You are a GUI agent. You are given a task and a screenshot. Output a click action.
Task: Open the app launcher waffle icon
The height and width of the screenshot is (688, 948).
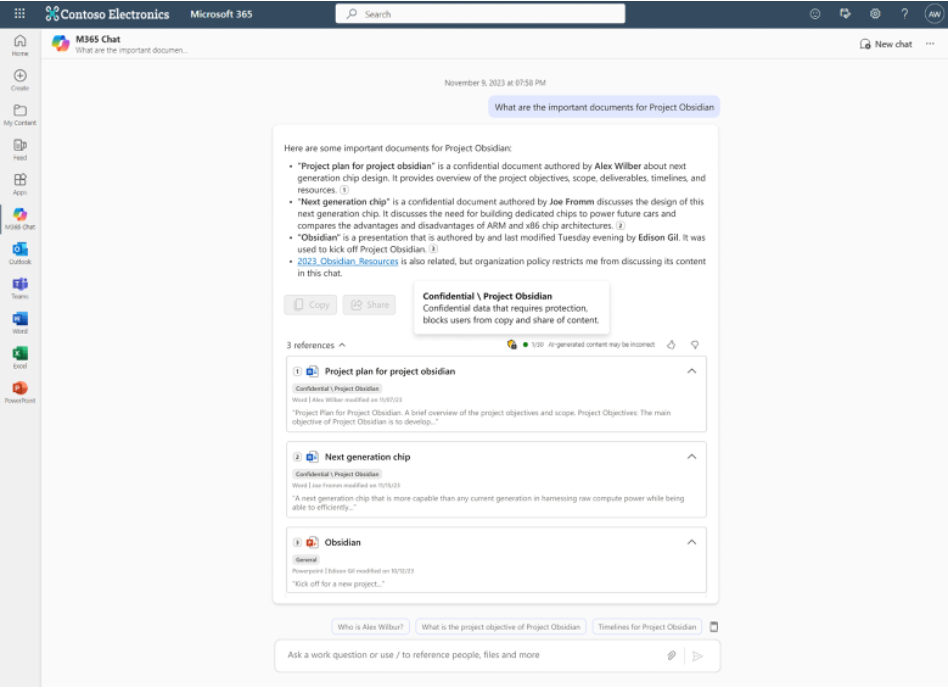click(x=19, y=13)
